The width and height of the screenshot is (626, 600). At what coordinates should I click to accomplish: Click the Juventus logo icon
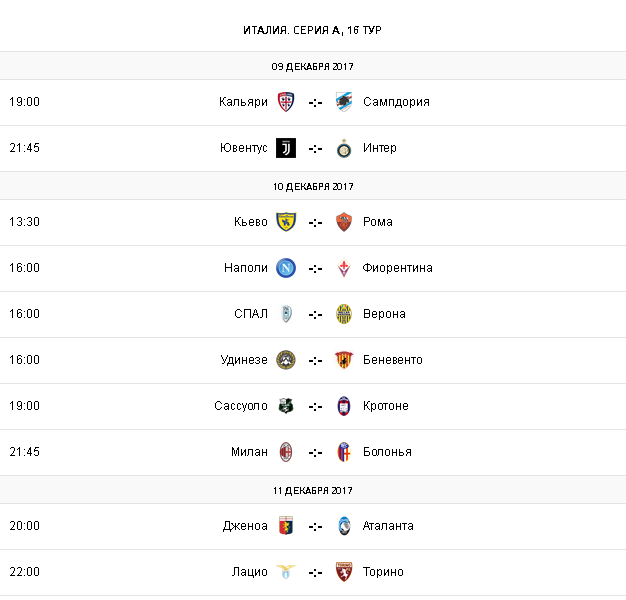pos(286,148)
